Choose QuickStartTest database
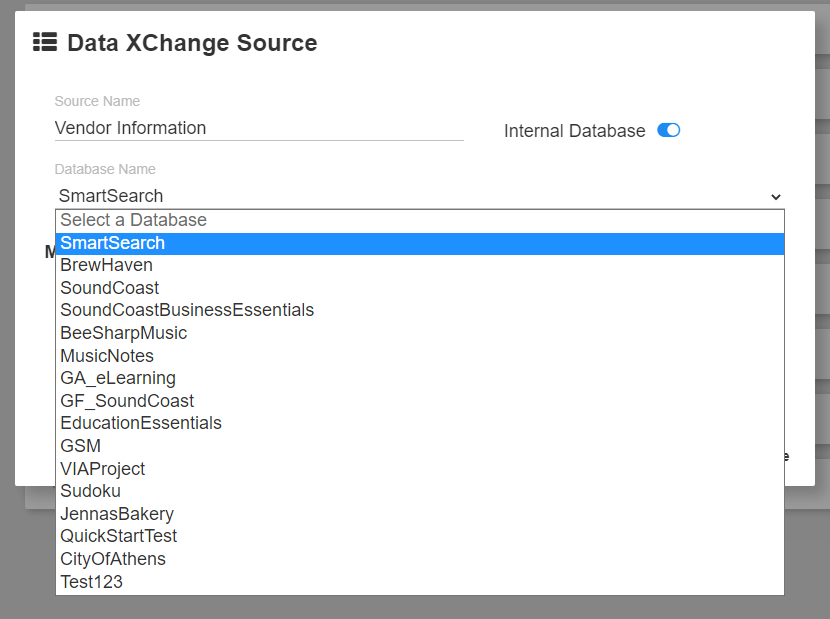This screenshot has width=830, height=619. point(118,536)
